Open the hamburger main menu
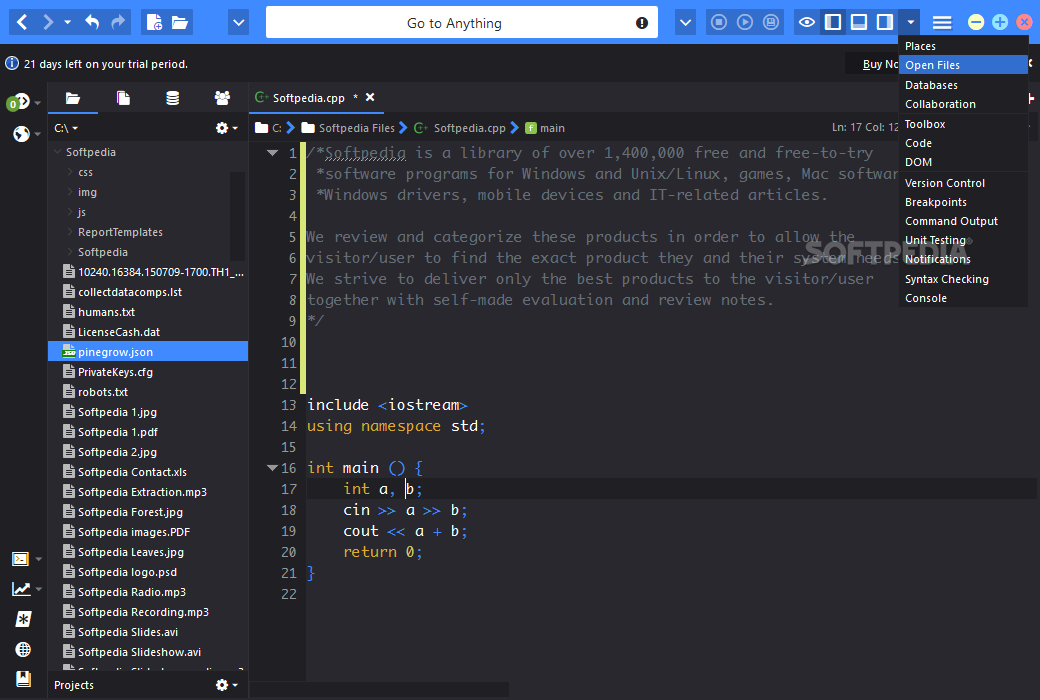The width and height of the screenshot is (1040, 700). [x=942, y=23]
